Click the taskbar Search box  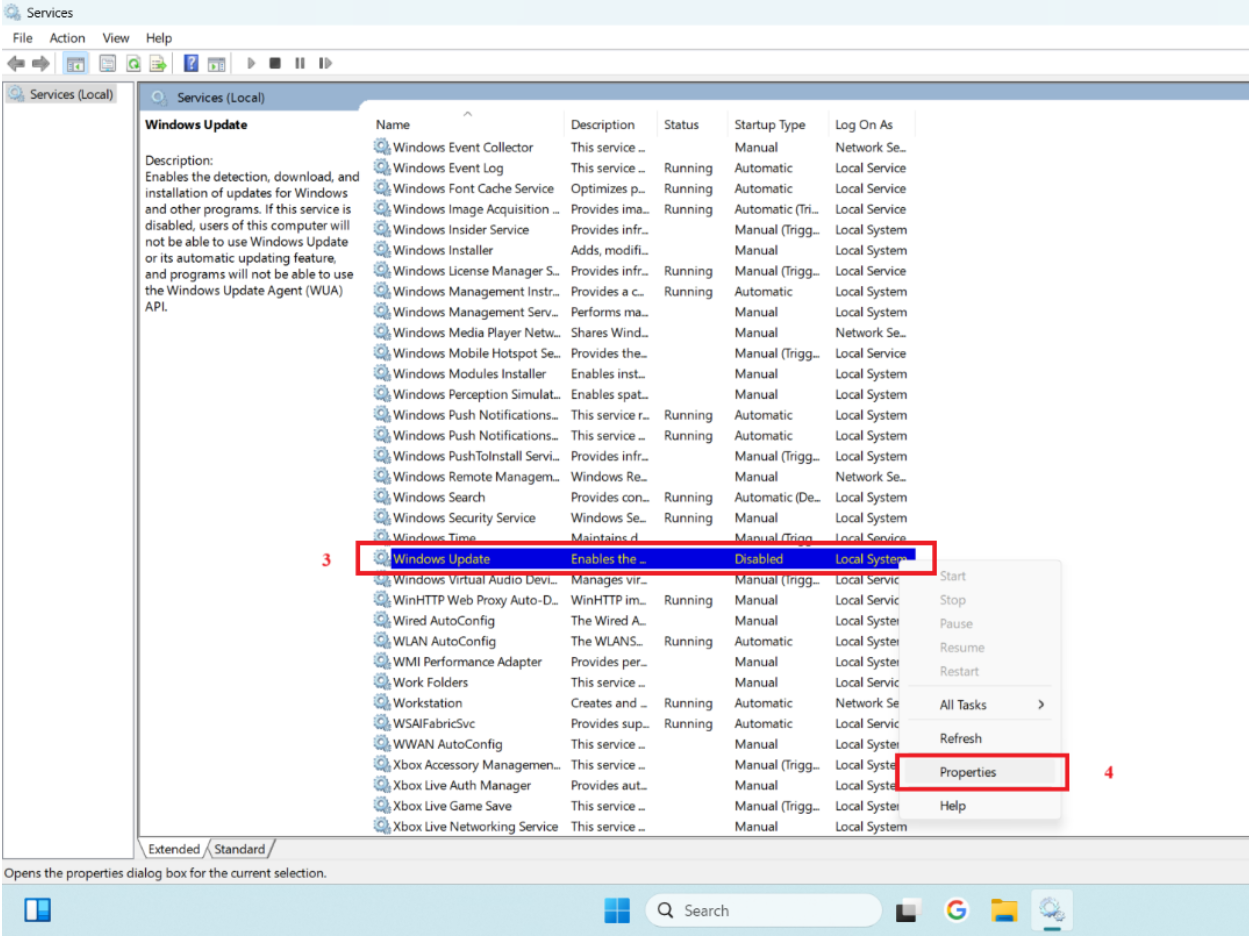coord(762,910)
